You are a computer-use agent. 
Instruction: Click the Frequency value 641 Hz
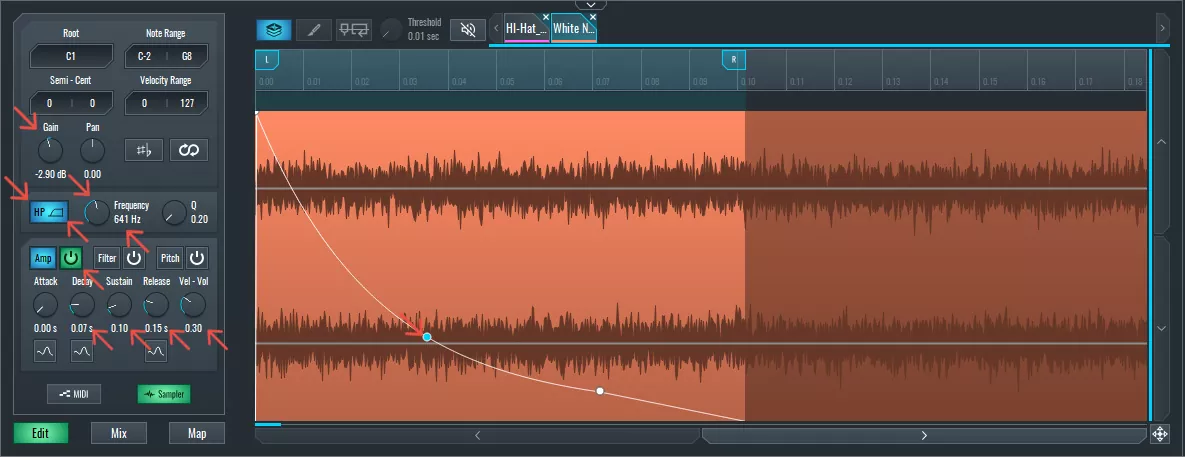(128, 220)
